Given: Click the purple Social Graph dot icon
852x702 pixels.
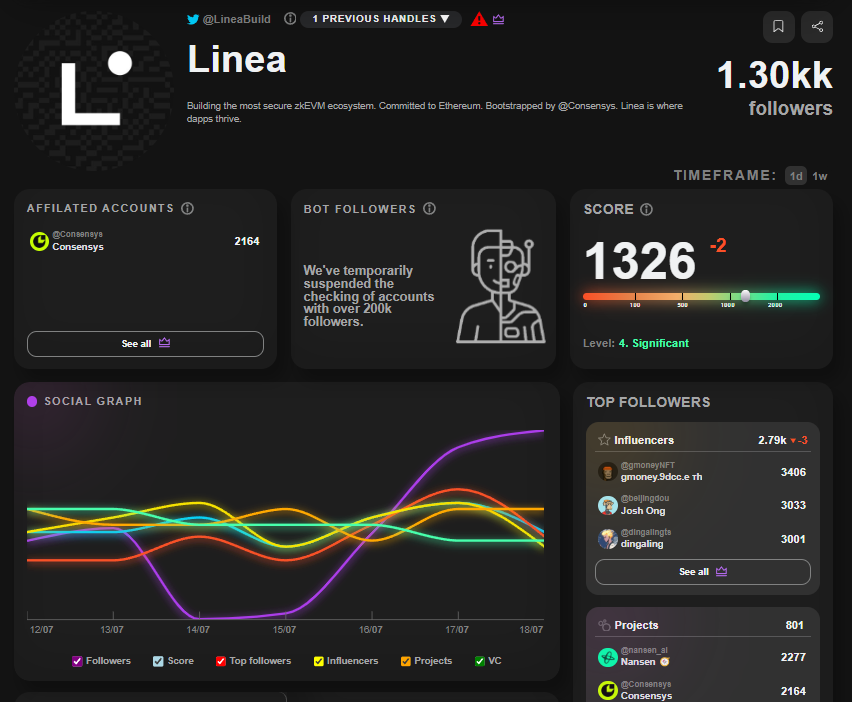Looking at the screenshot, I should pyautogui.click(x=32, y=402).
